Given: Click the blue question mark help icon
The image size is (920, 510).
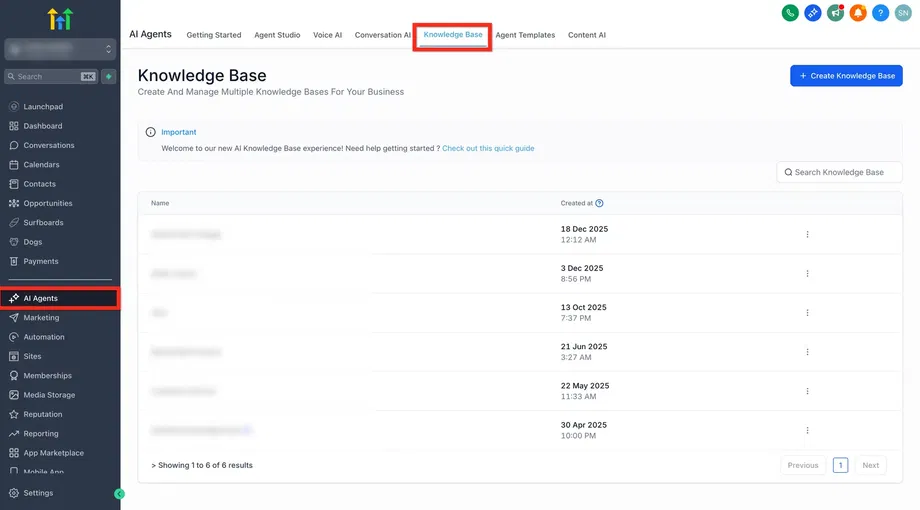Looking at the screenshot, I should [x=880, y=13].
